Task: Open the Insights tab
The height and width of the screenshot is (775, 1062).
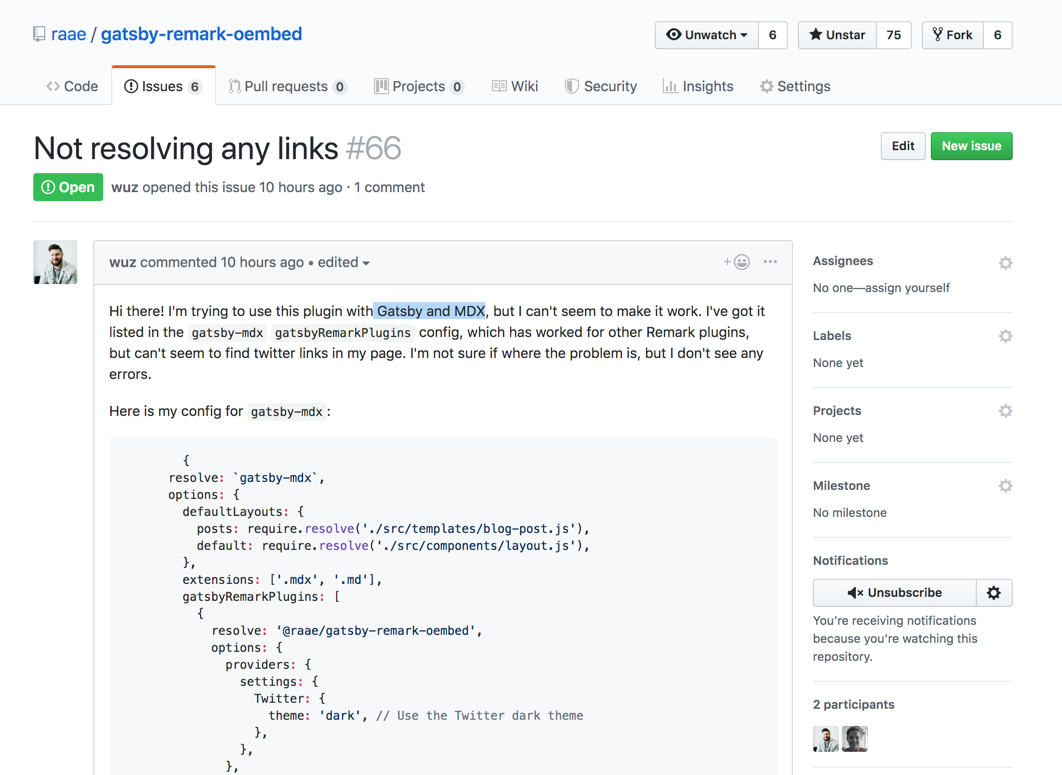Action: 698,86
